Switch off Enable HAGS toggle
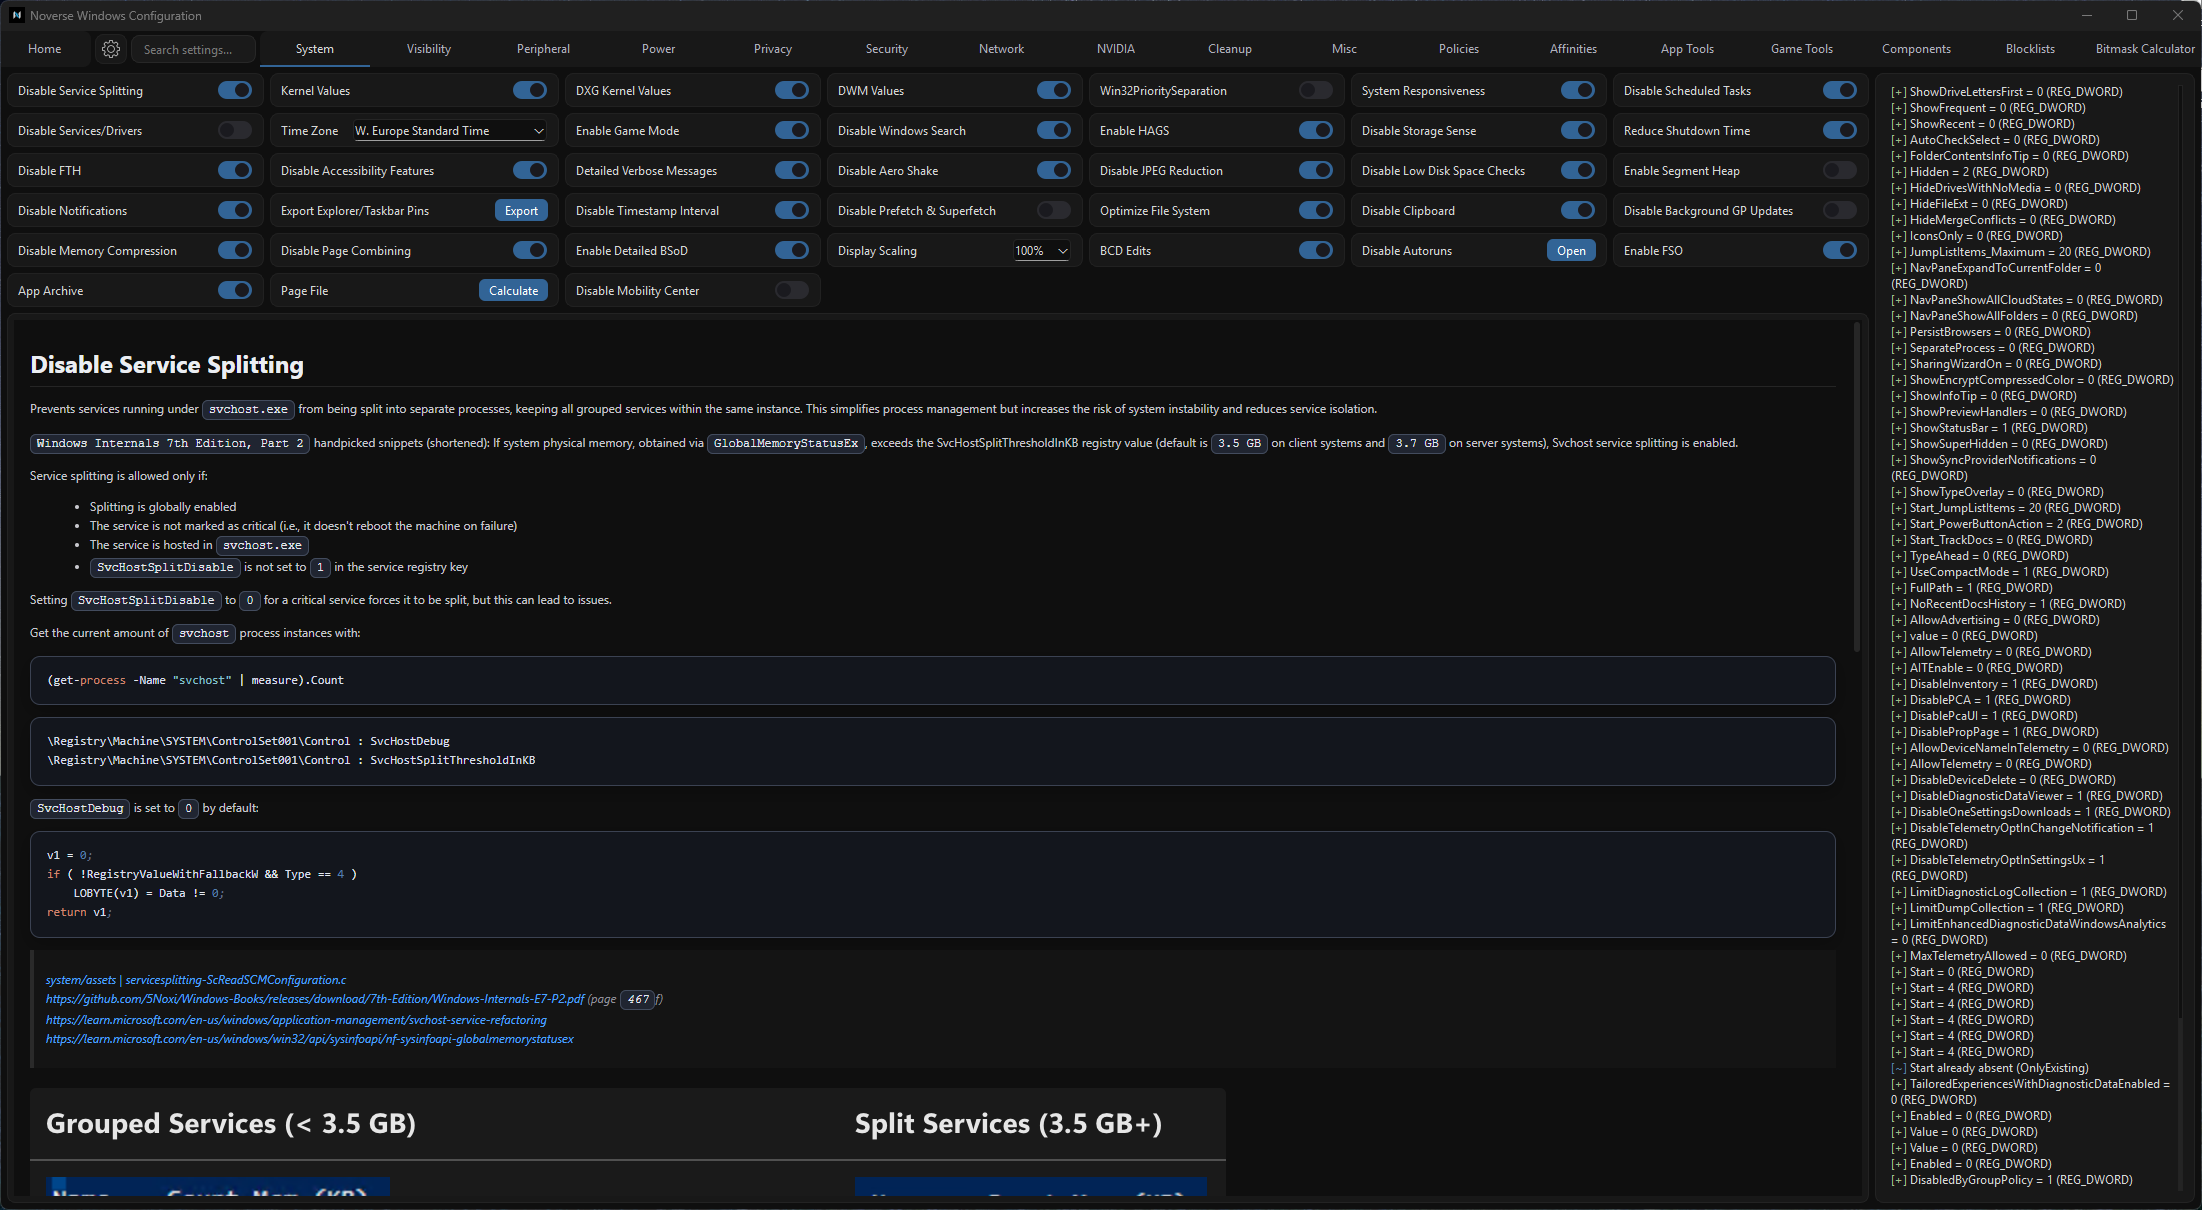 [1315, 131]
